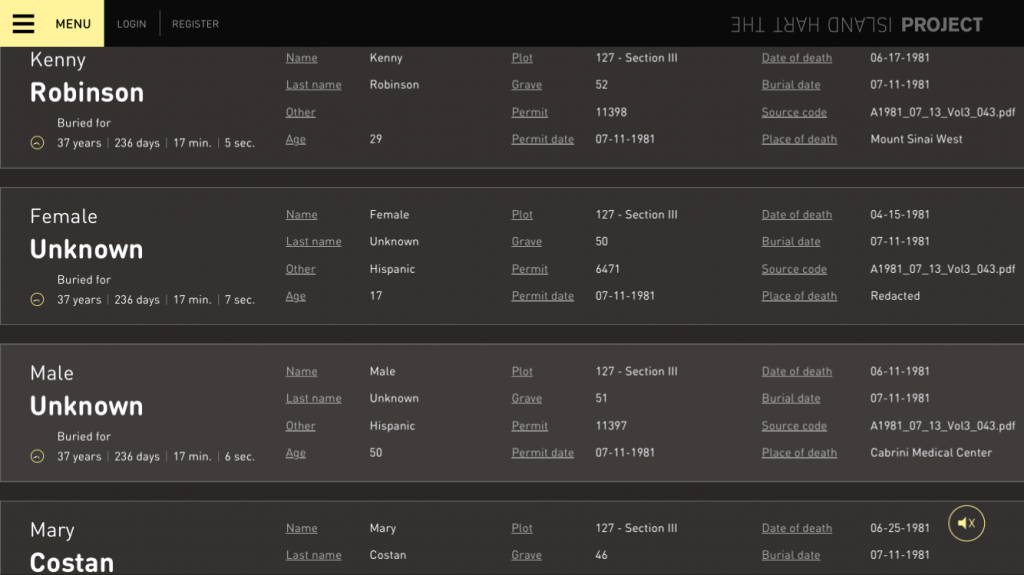
Task: Click 'Age' label in Kenny Robinson record
Action: click(x=295, y=139)
